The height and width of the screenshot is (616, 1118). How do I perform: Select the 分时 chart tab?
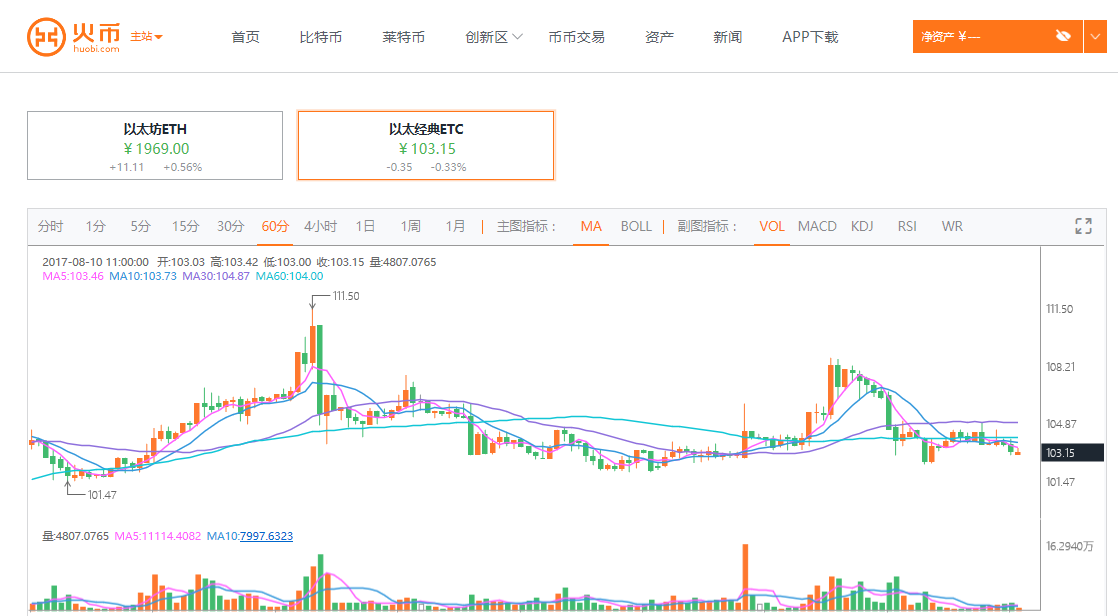coord(50,226)
